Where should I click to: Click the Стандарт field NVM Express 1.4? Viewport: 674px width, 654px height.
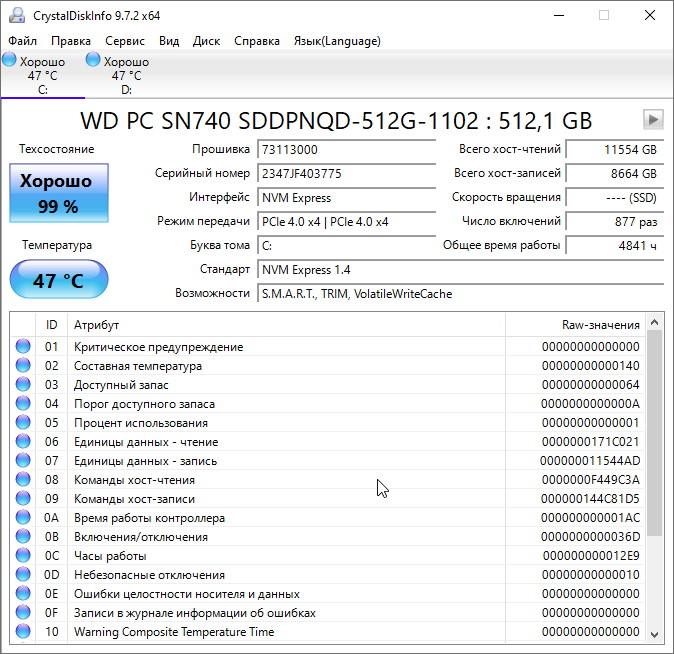pos(460,270)
